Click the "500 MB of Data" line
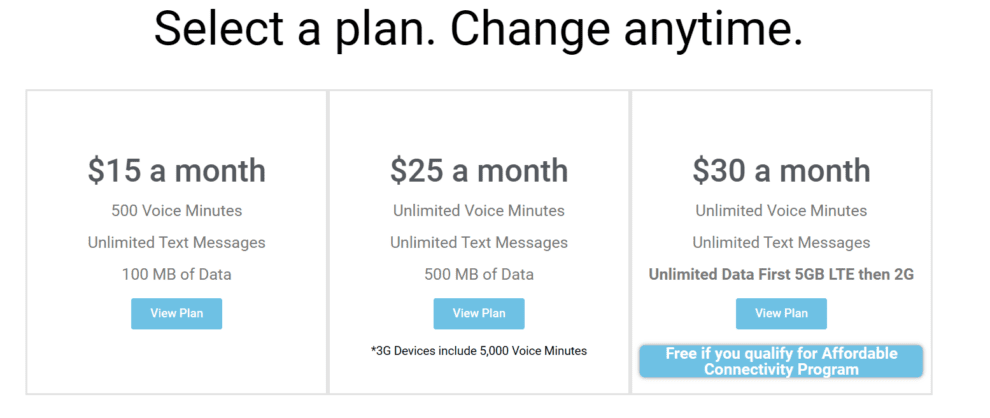 (478, 274)
